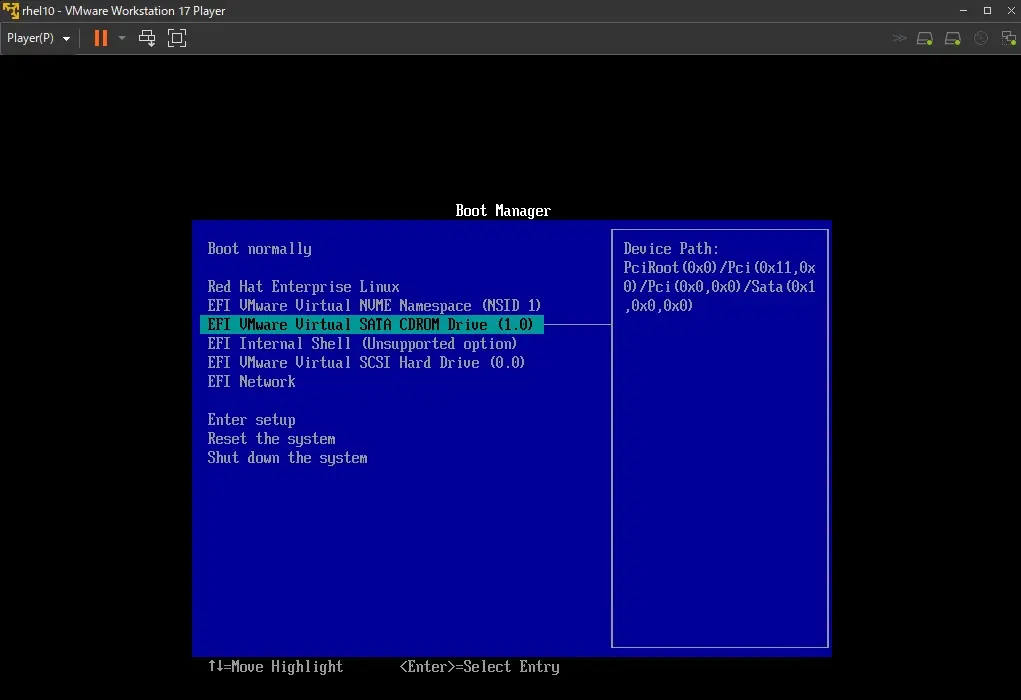Screen dimensions: 1021x700
Task: Select the EFI Network boot option
Action: coord(251,381)
